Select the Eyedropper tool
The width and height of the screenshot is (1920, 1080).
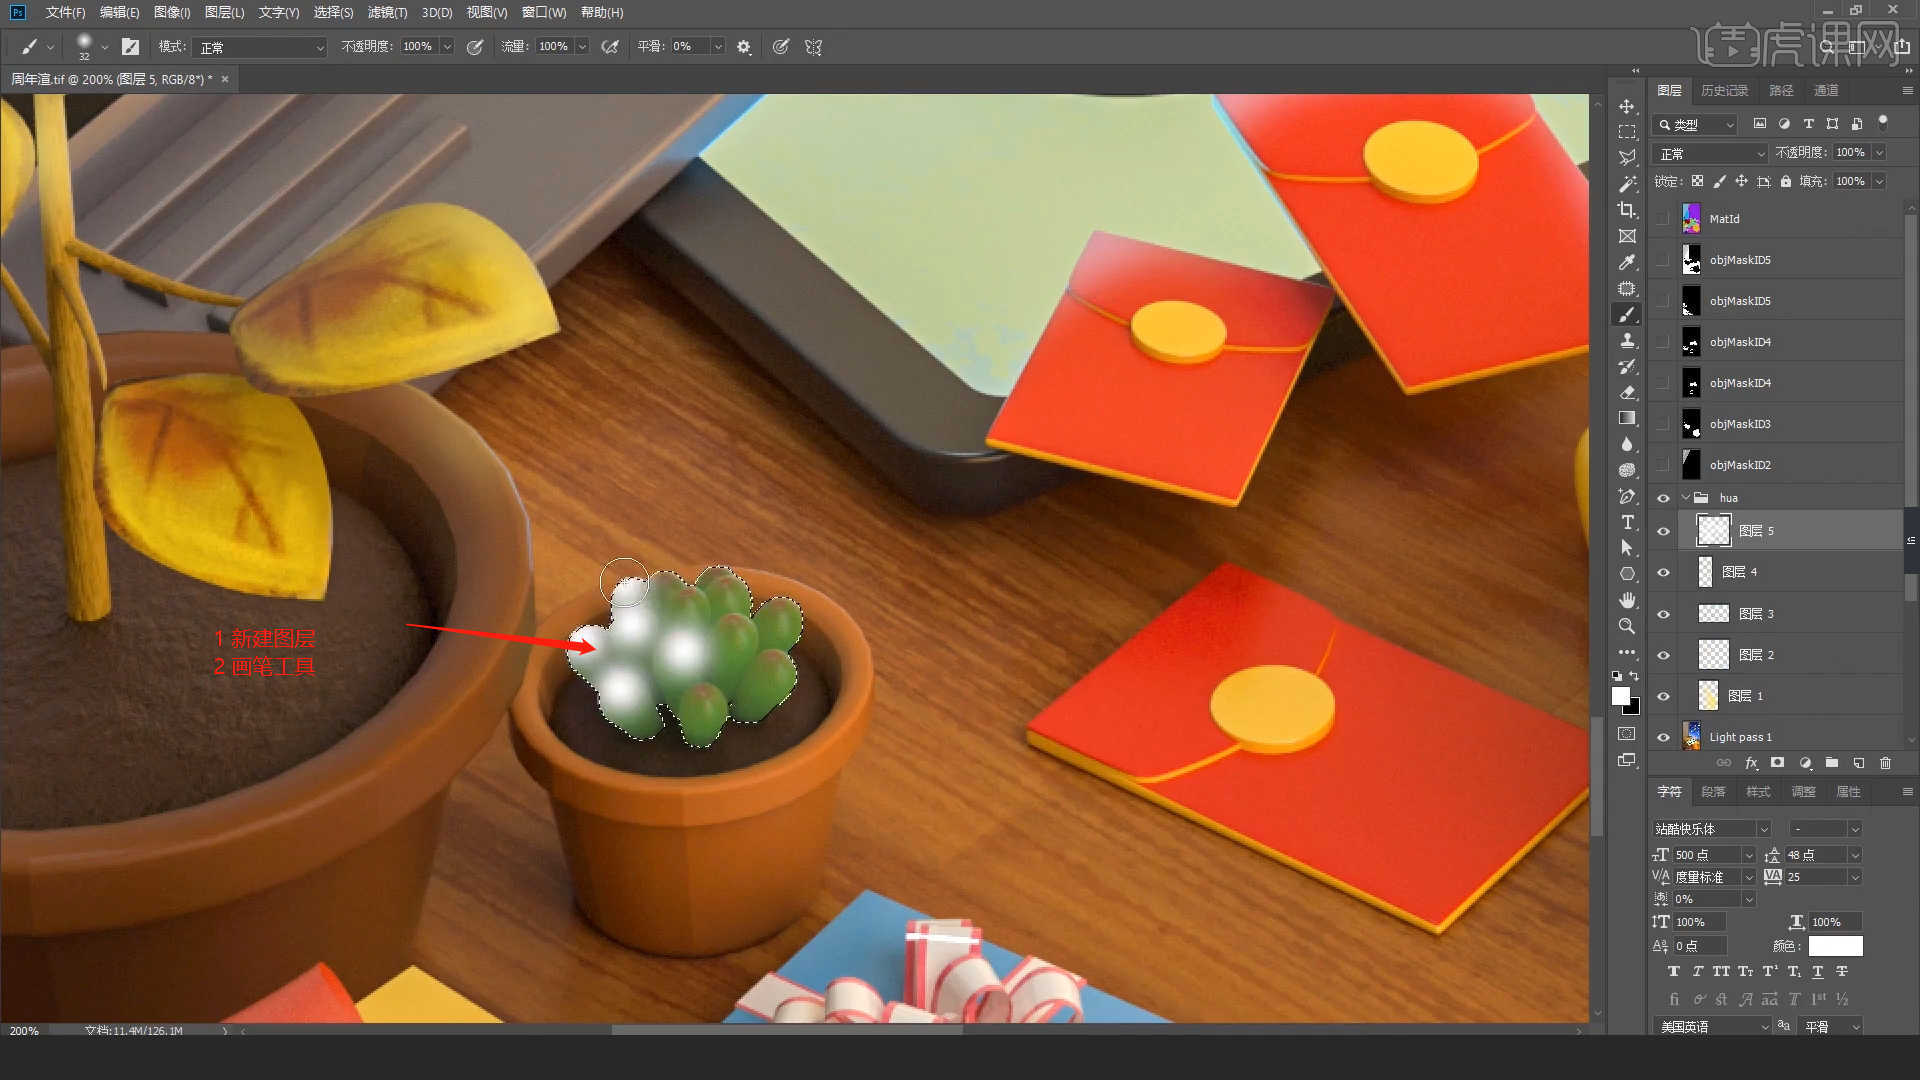tap(1627, 262)
